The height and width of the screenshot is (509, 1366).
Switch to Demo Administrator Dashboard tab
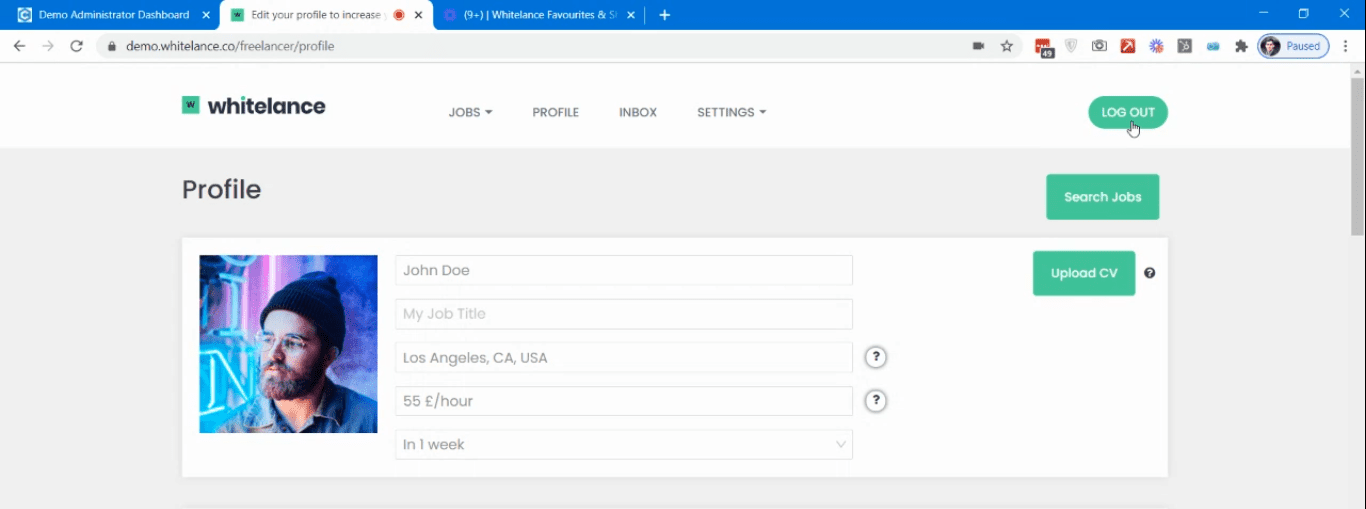[113, 15]
